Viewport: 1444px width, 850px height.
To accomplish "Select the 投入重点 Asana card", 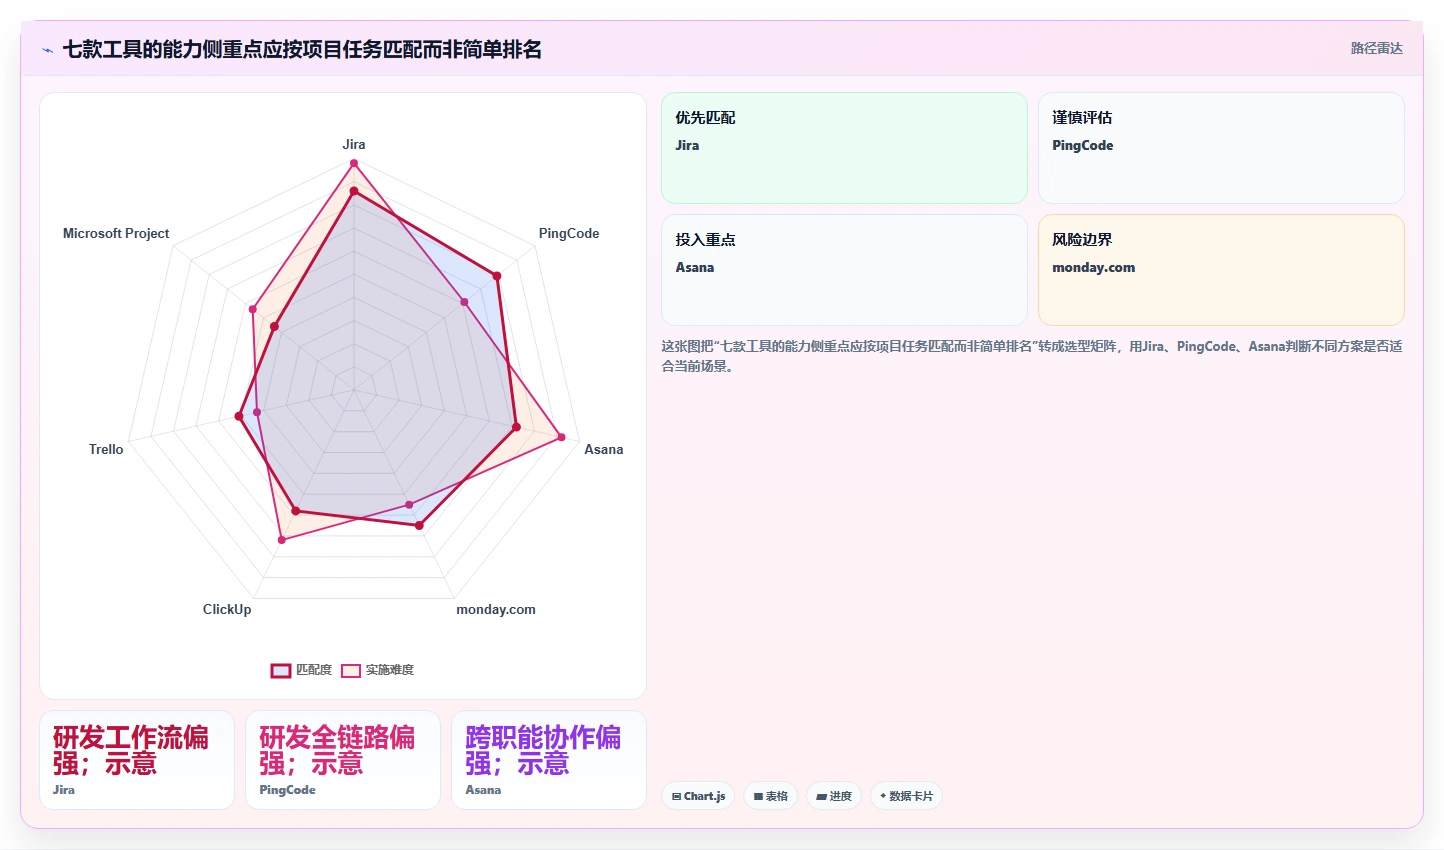I will (844, 270).
